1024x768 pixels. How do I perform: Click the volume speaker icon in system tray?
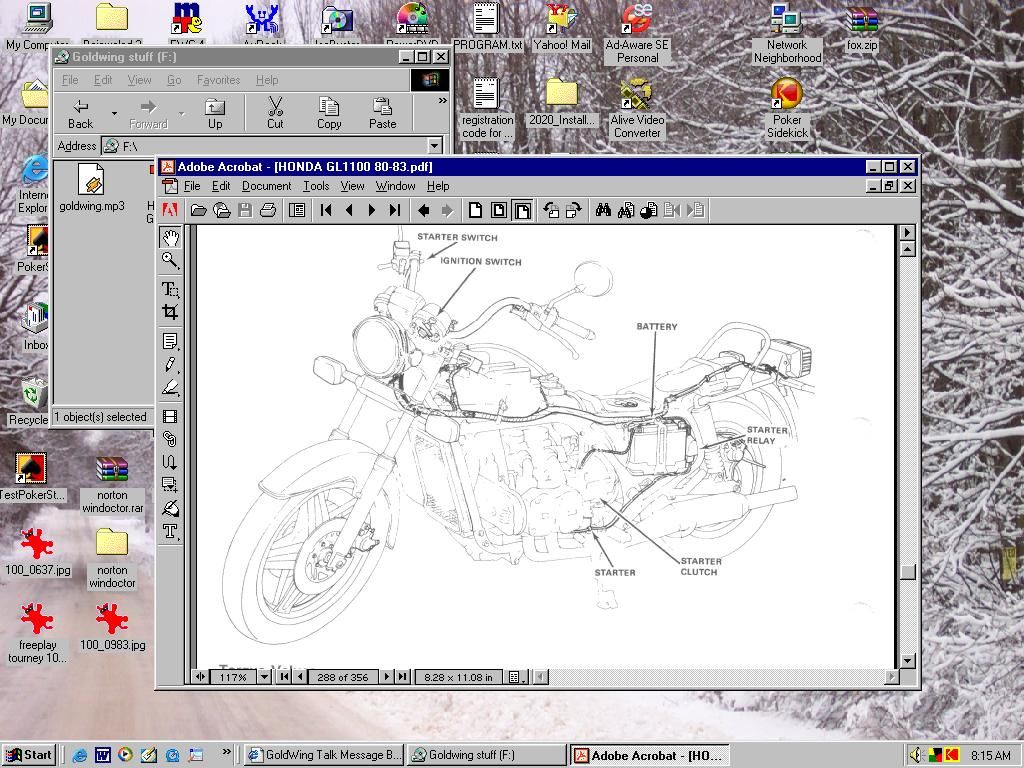916,756
